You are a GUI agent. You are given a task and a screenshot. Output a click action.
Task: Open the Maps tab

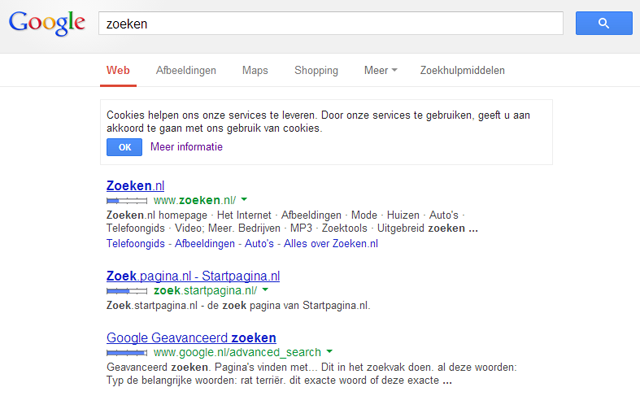point(255,70)
